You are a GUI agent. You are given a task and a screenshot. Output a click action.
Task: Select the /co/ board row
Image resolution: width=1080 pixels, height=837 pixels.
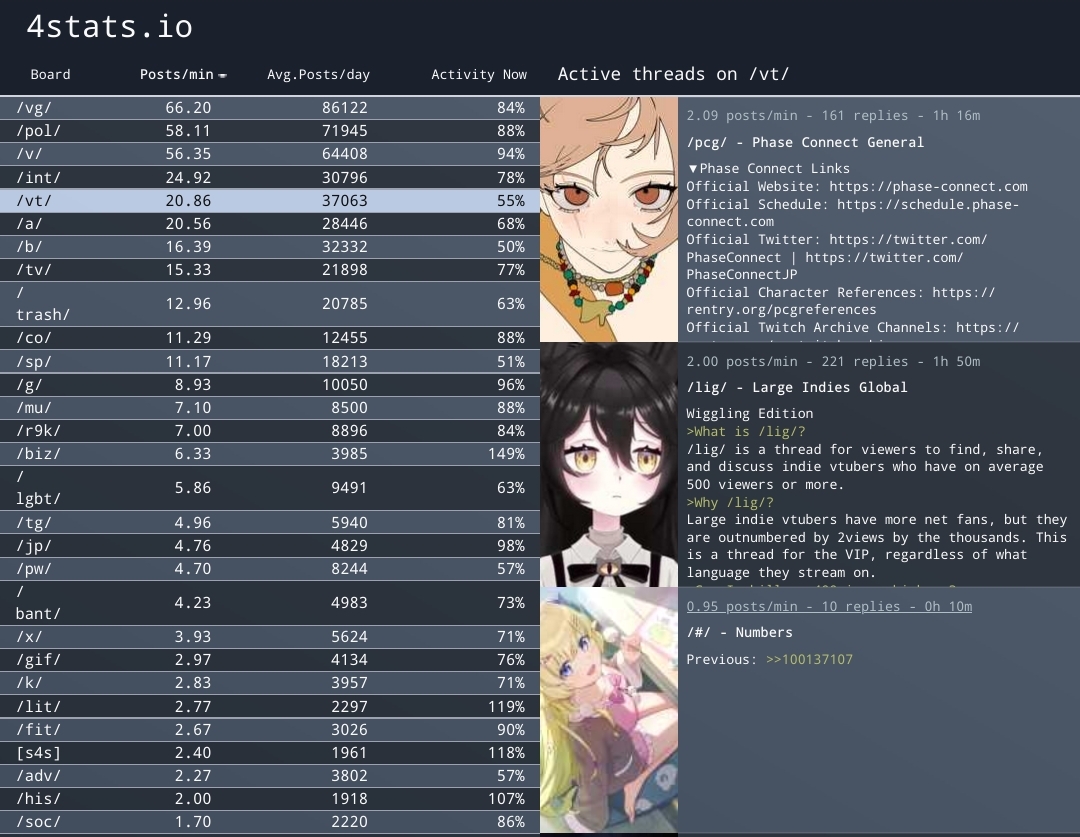pos(270,338)
